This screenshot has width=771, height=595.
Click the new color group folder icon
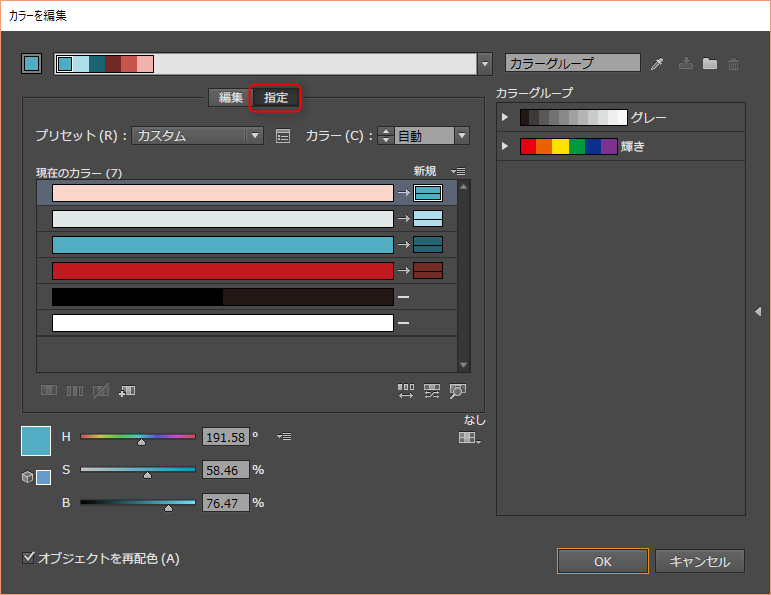point(710,64)
